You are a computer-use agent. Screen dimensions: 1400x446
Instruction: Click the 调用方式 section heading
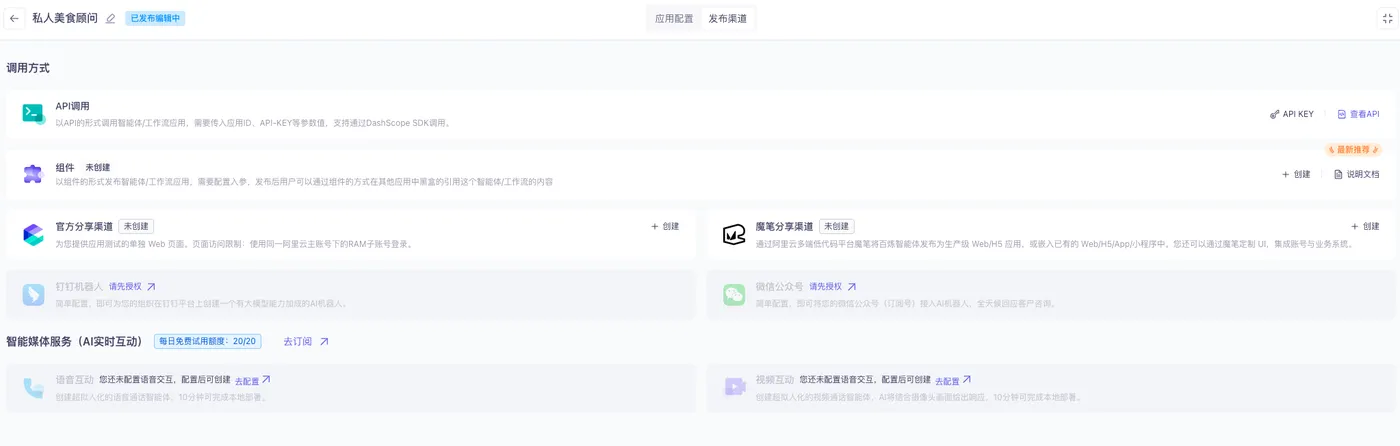click(28, 68)
